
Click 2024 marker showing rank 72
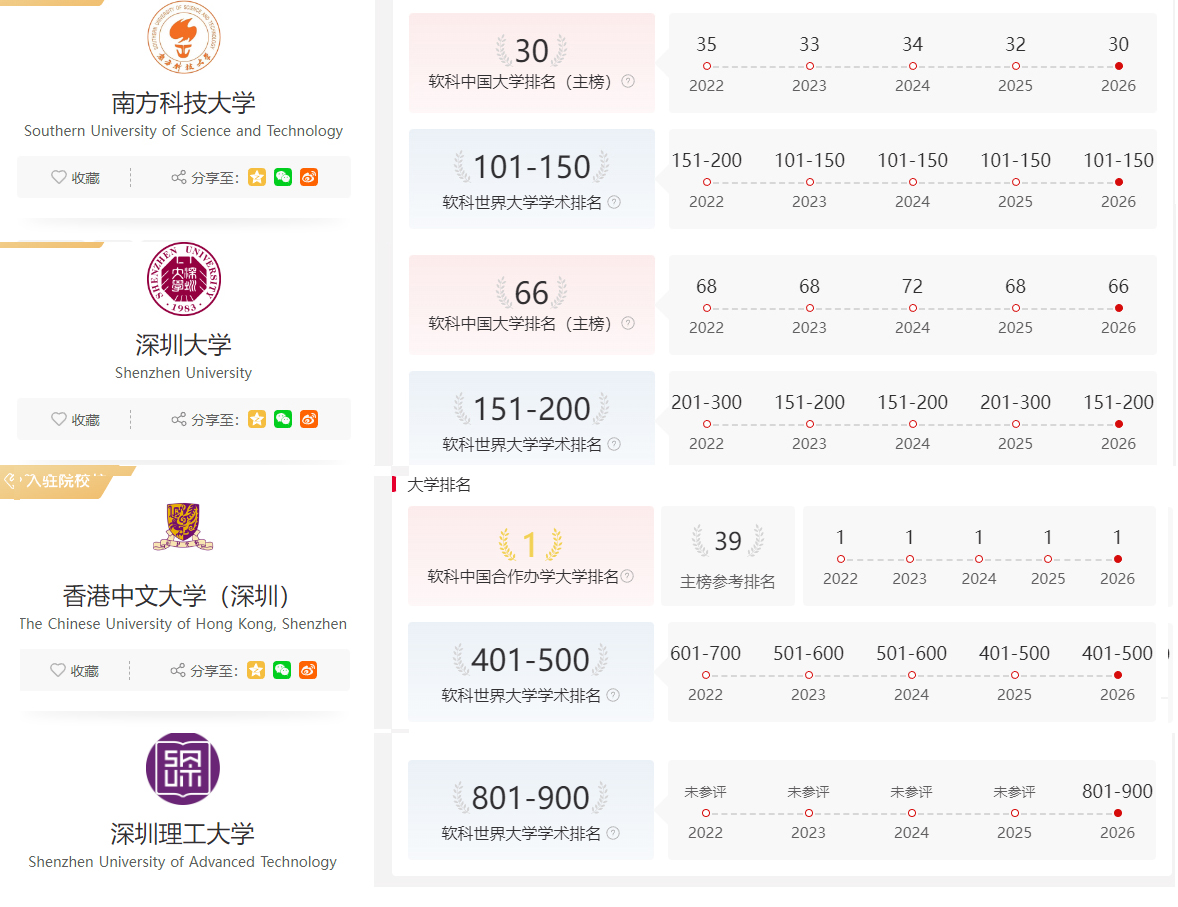(x=913, y=308)
